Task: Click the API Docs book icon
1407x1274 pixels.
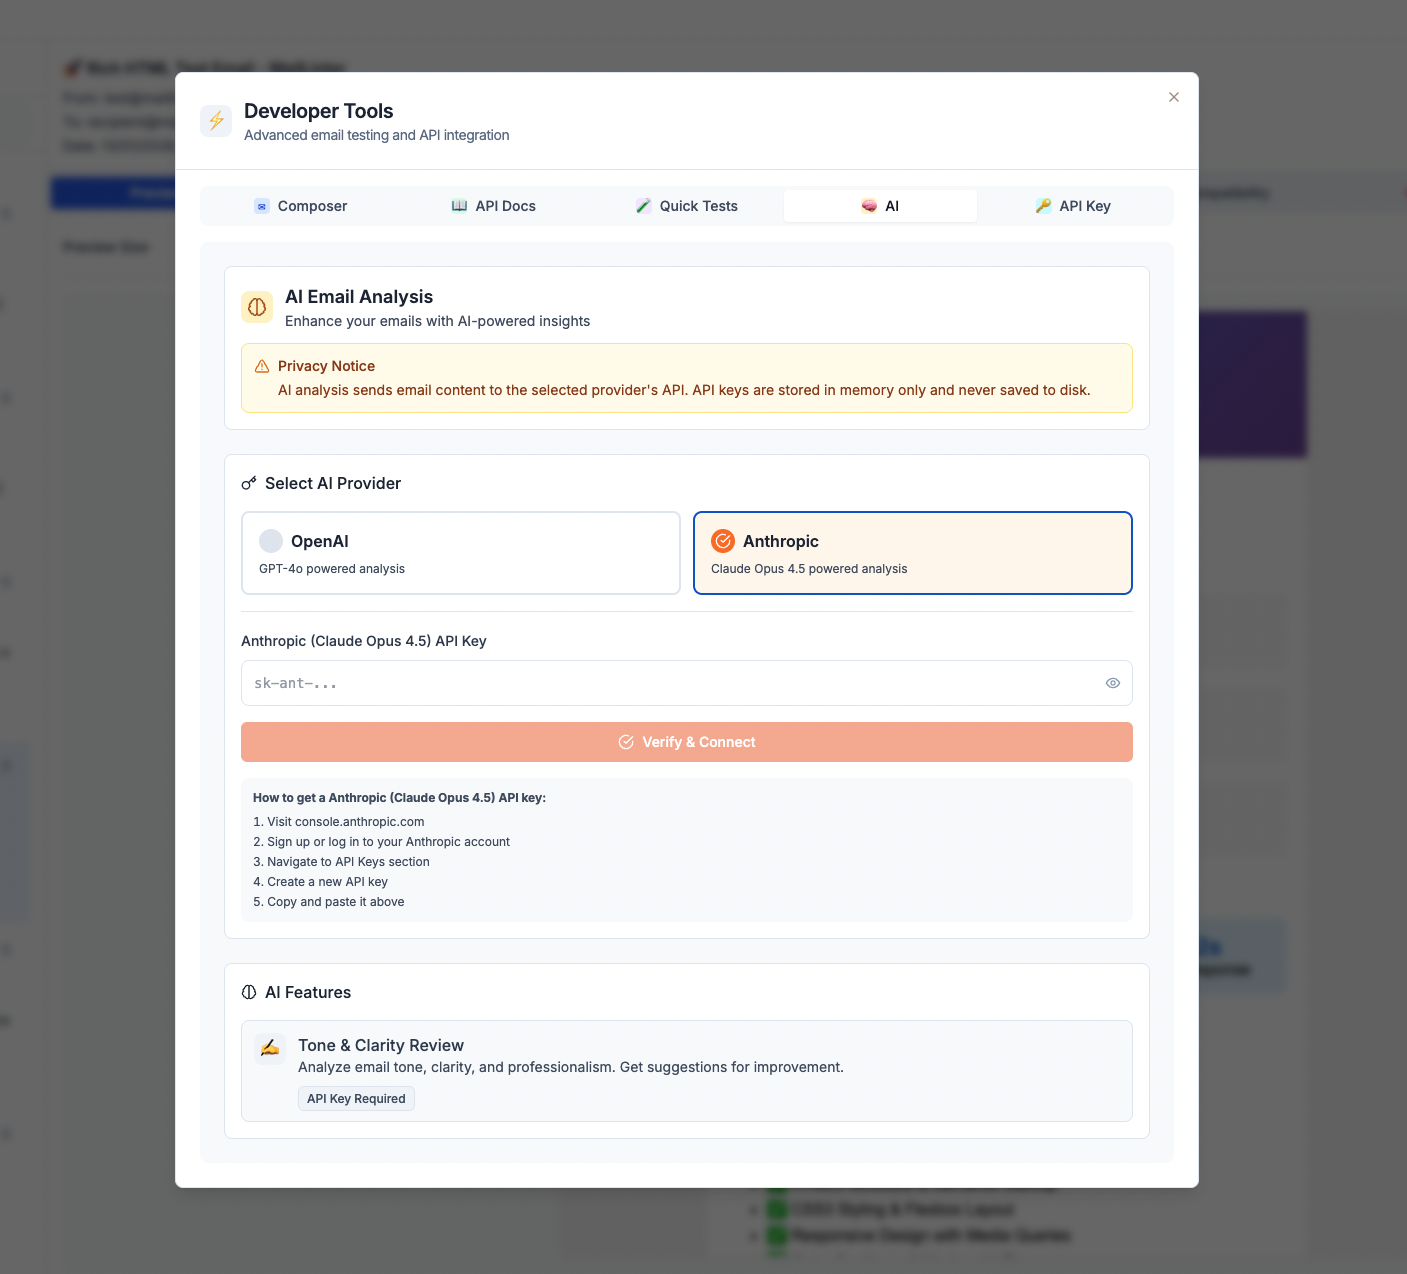Action: click(459, 206)
